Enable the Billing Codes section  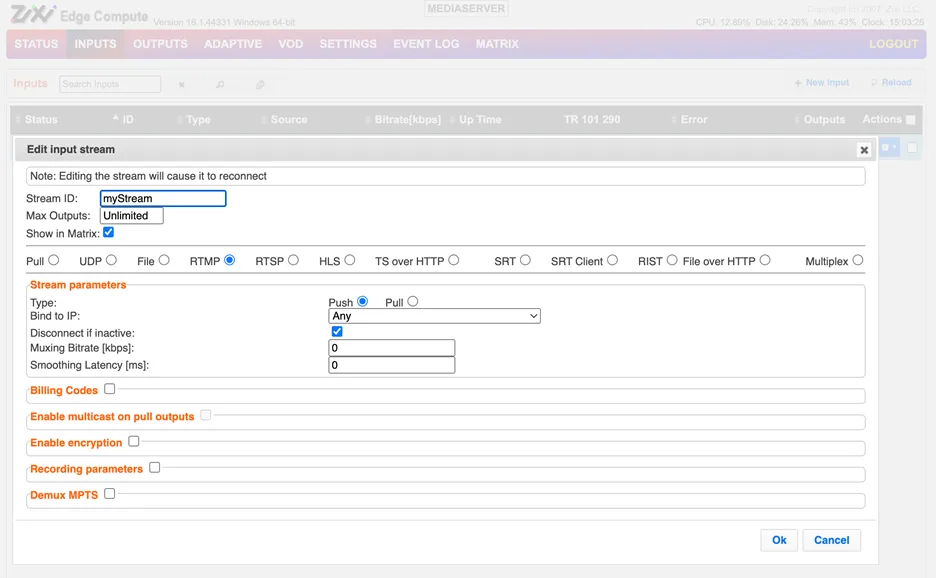tap(109, 389)
